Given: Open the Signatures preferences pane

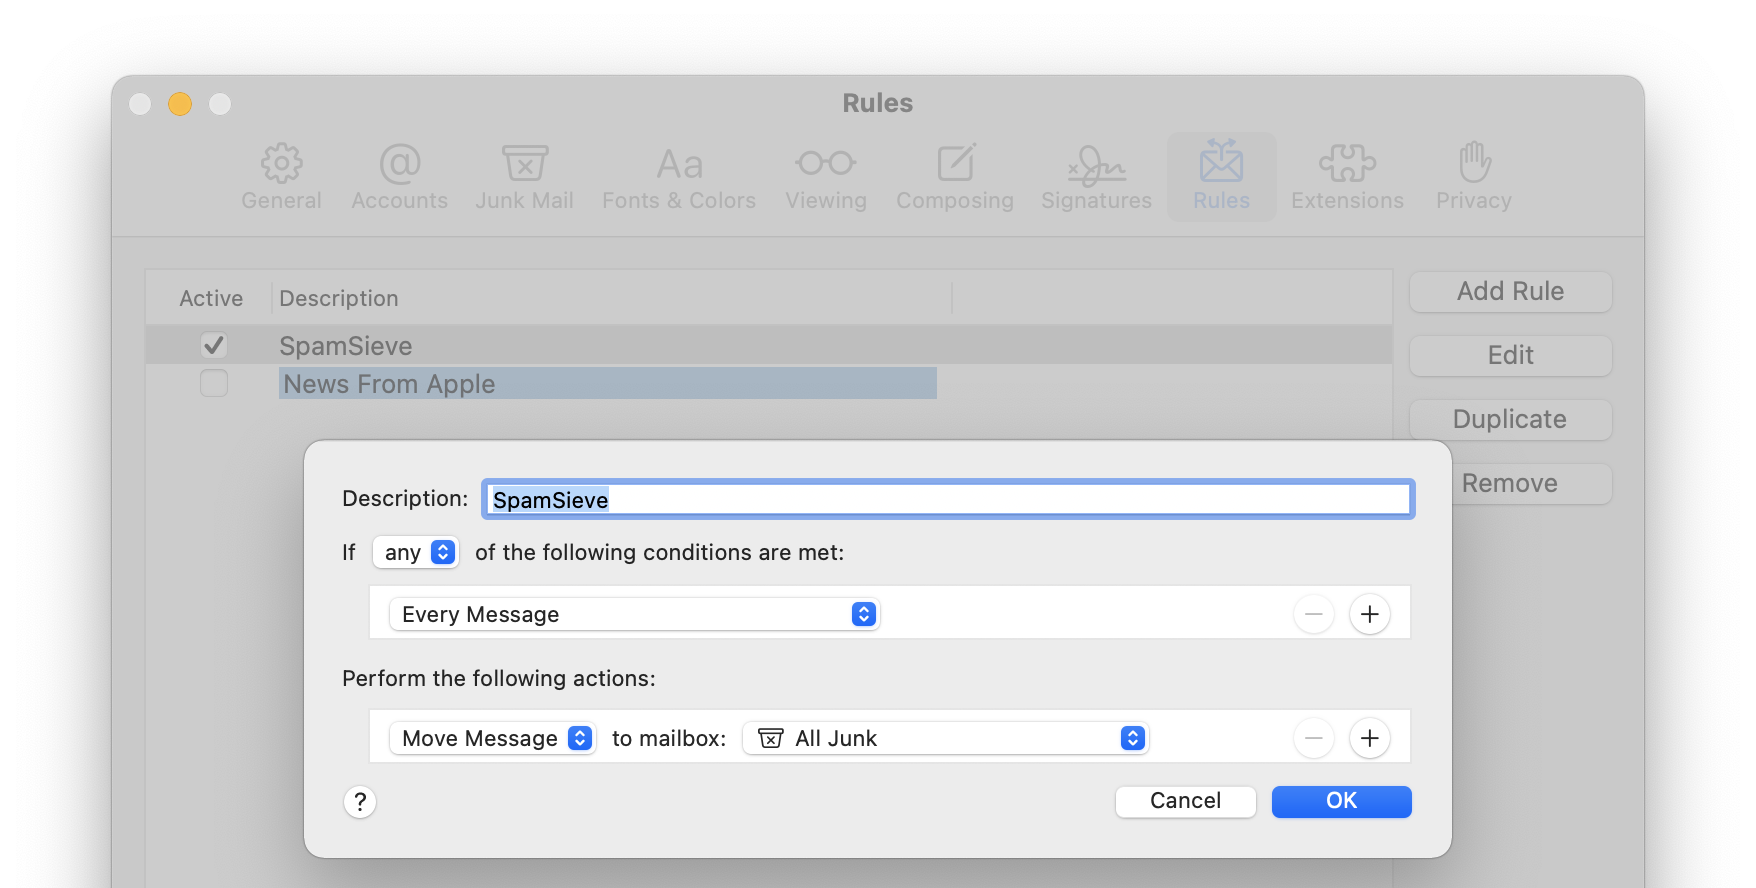Looking at the screenshot, I should 1096,177.
